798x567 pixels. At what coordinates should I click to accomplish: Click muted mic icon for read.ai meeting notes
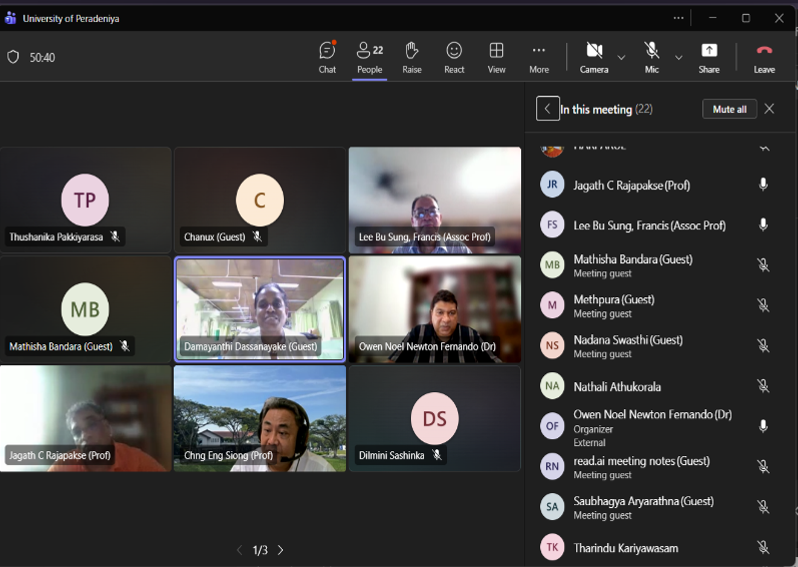(x=763, y=466)
